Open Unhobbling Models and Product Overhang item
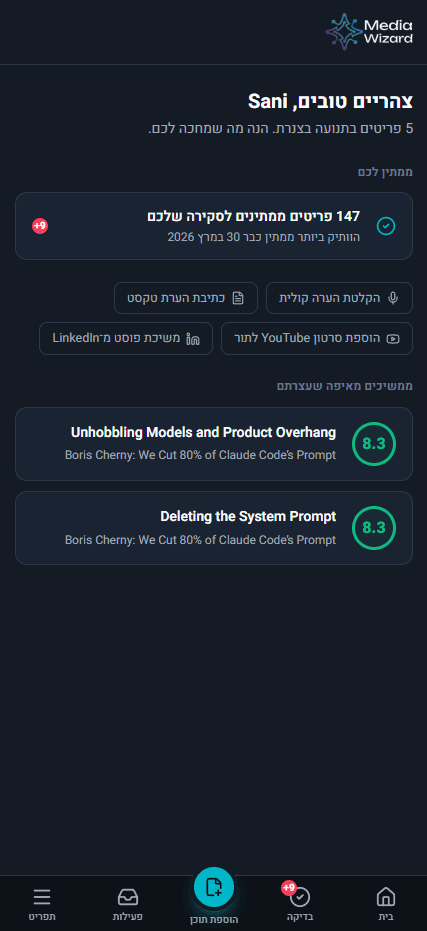Image resolution: width=427 pixels, height=931 pixels. pos(214,444)
